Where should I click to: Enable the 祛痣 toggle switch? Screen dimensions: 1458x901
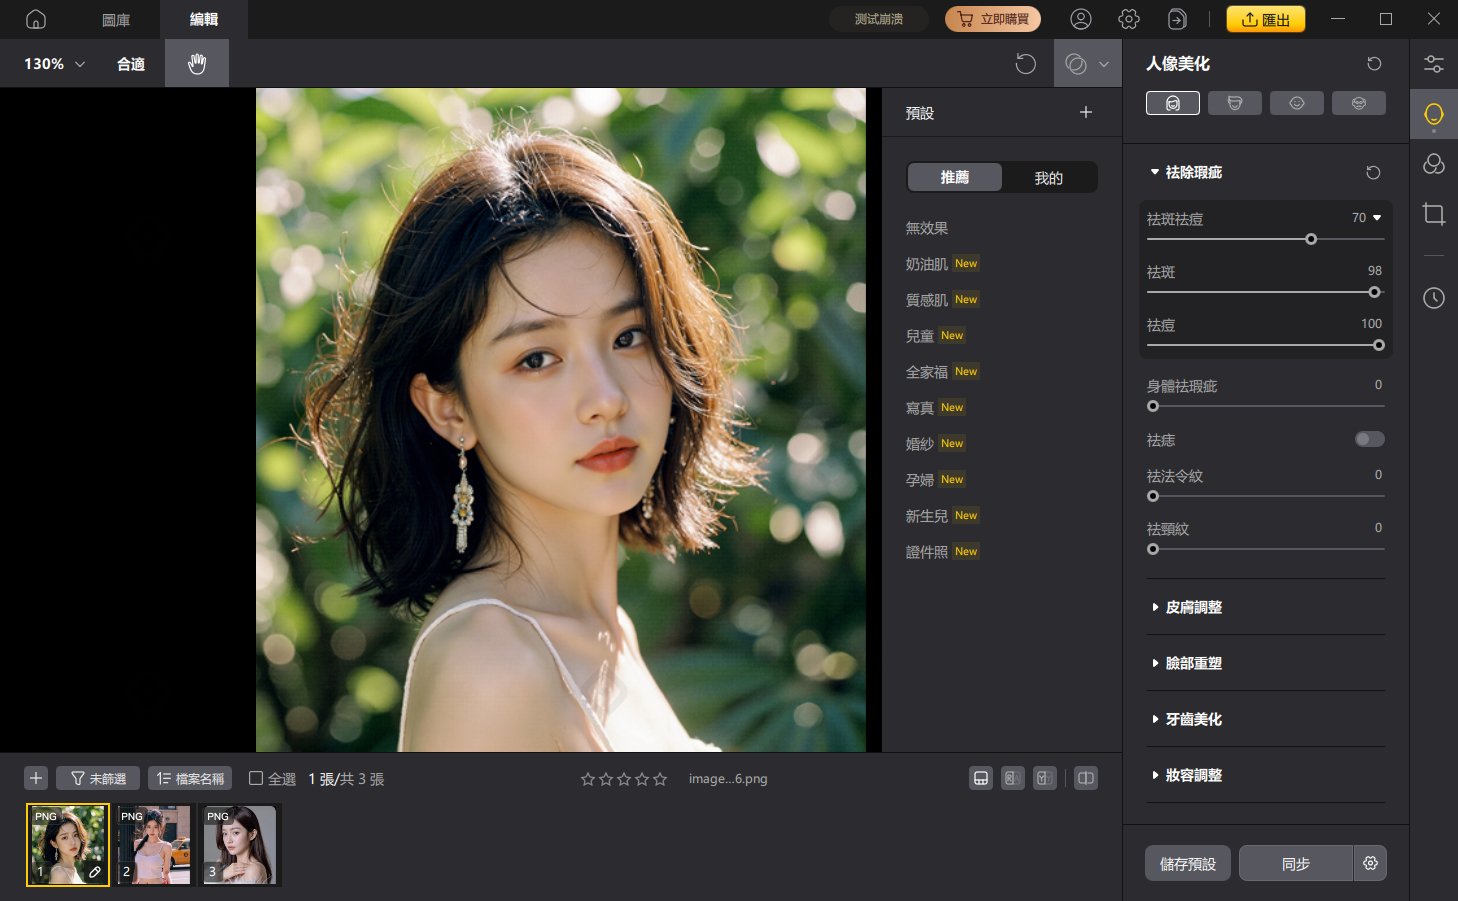click(x=1369, y=439)
